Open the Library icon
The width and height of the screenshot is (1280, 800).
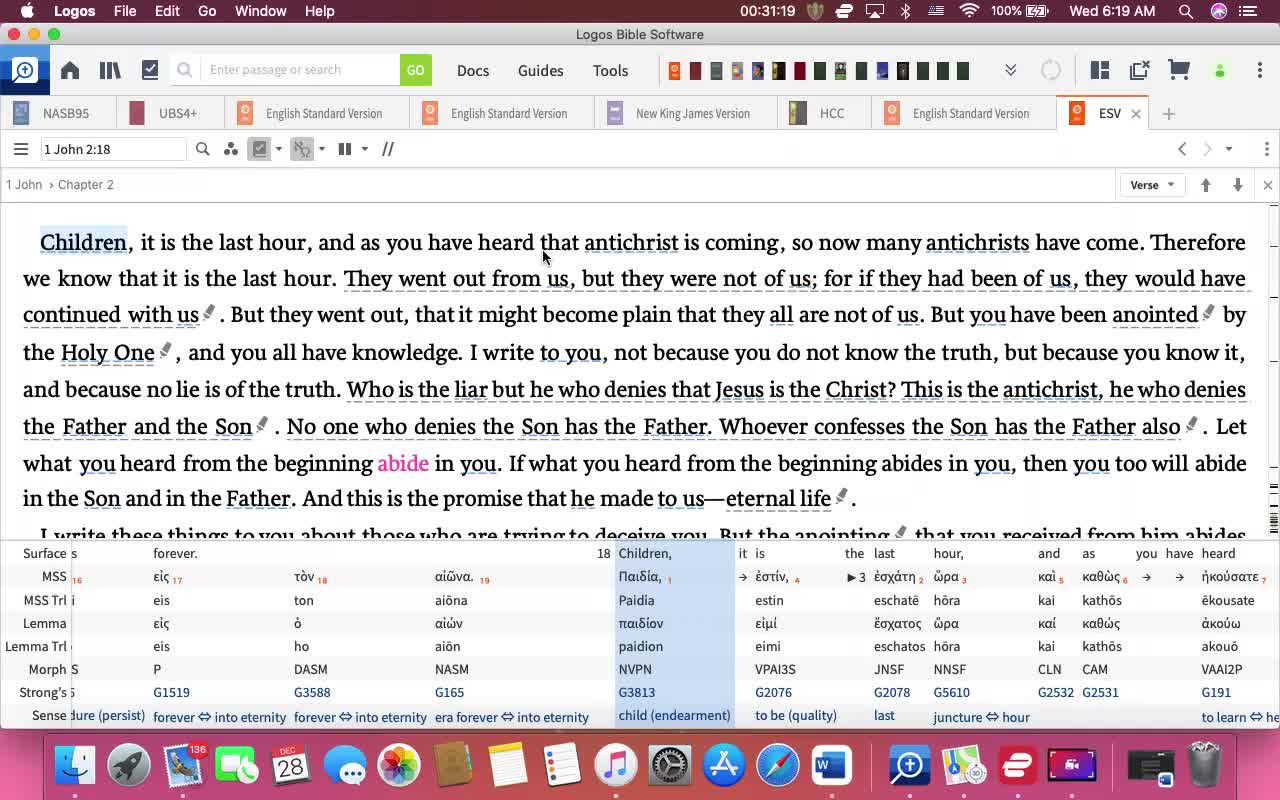(110, 70)
